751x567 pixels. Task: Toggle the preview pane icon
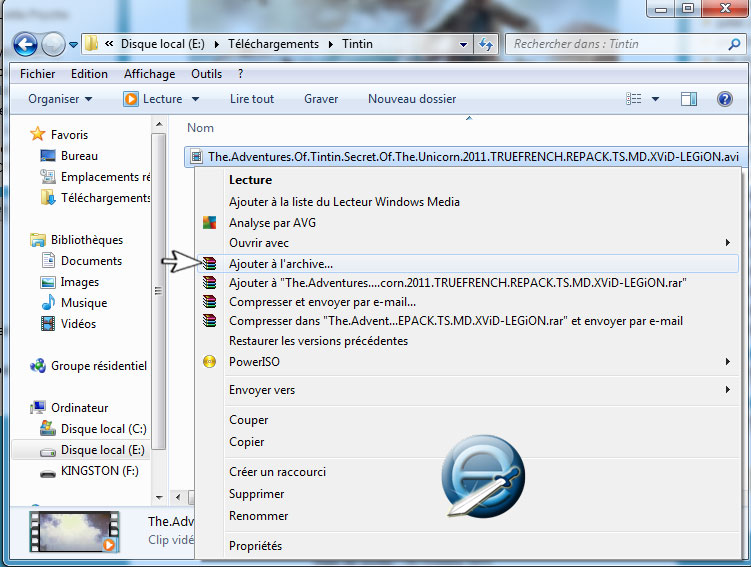coord(689,99)
